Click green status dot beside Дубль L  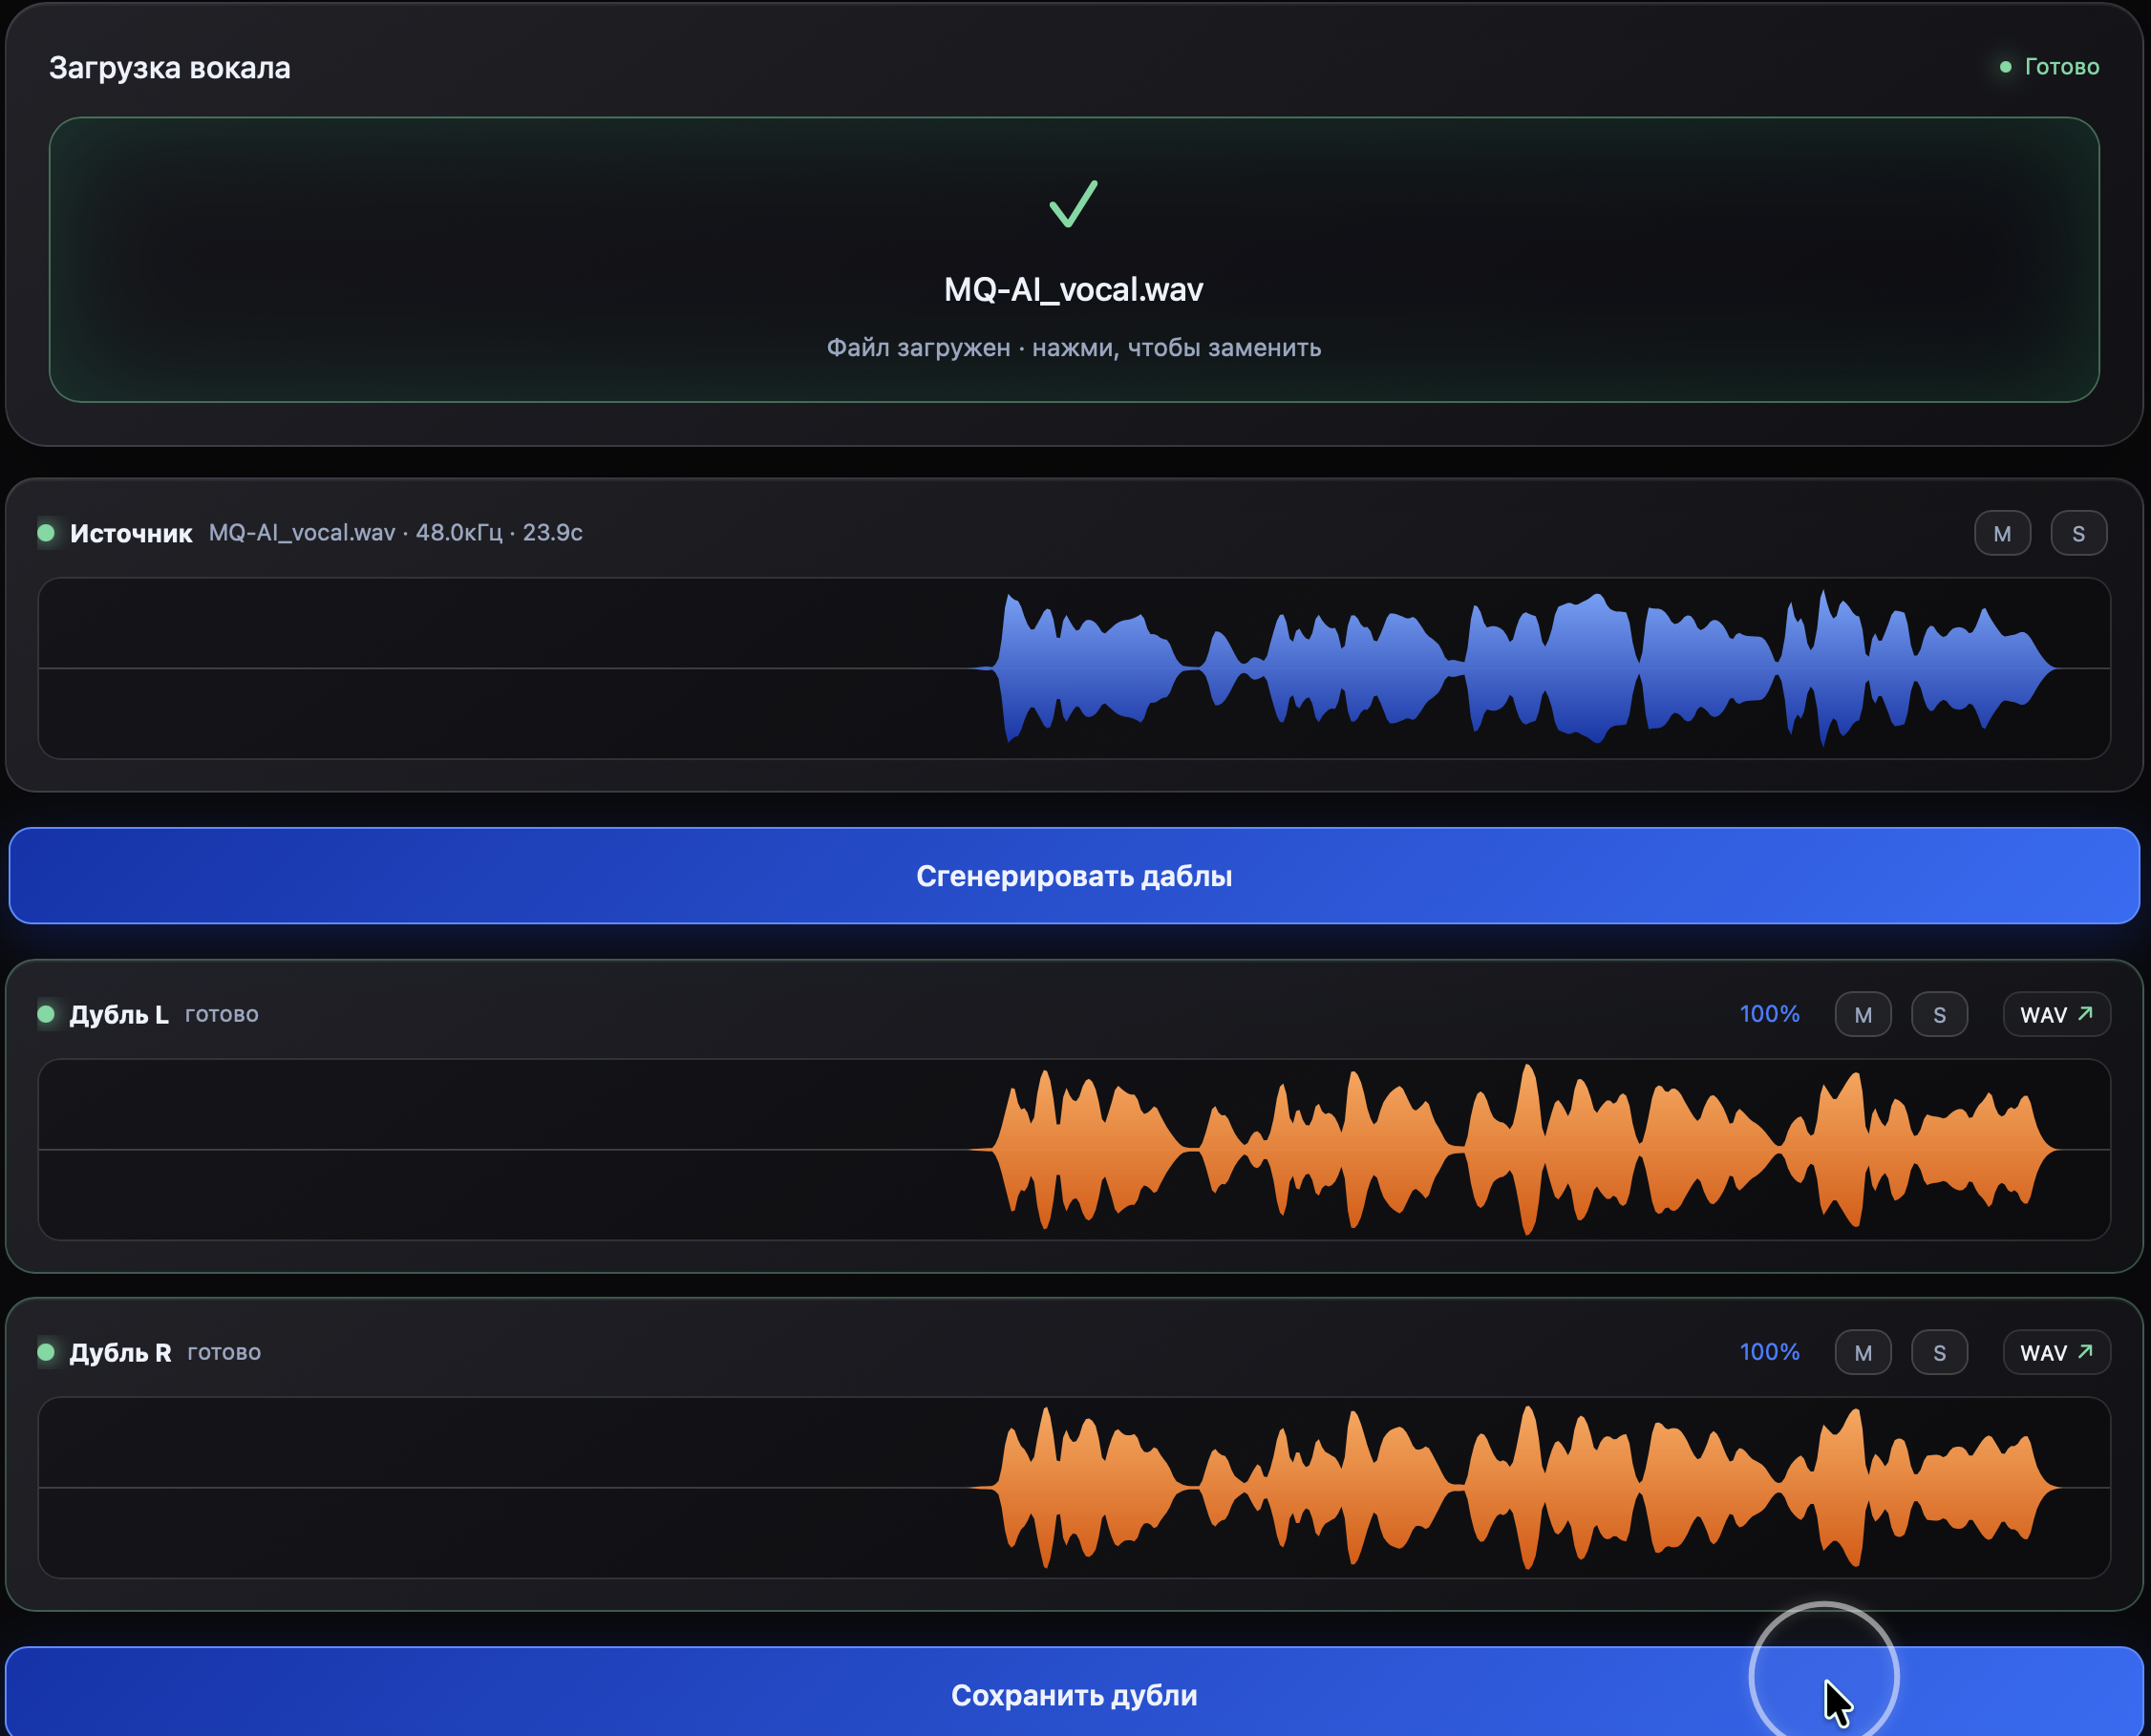click(46, 1014)
